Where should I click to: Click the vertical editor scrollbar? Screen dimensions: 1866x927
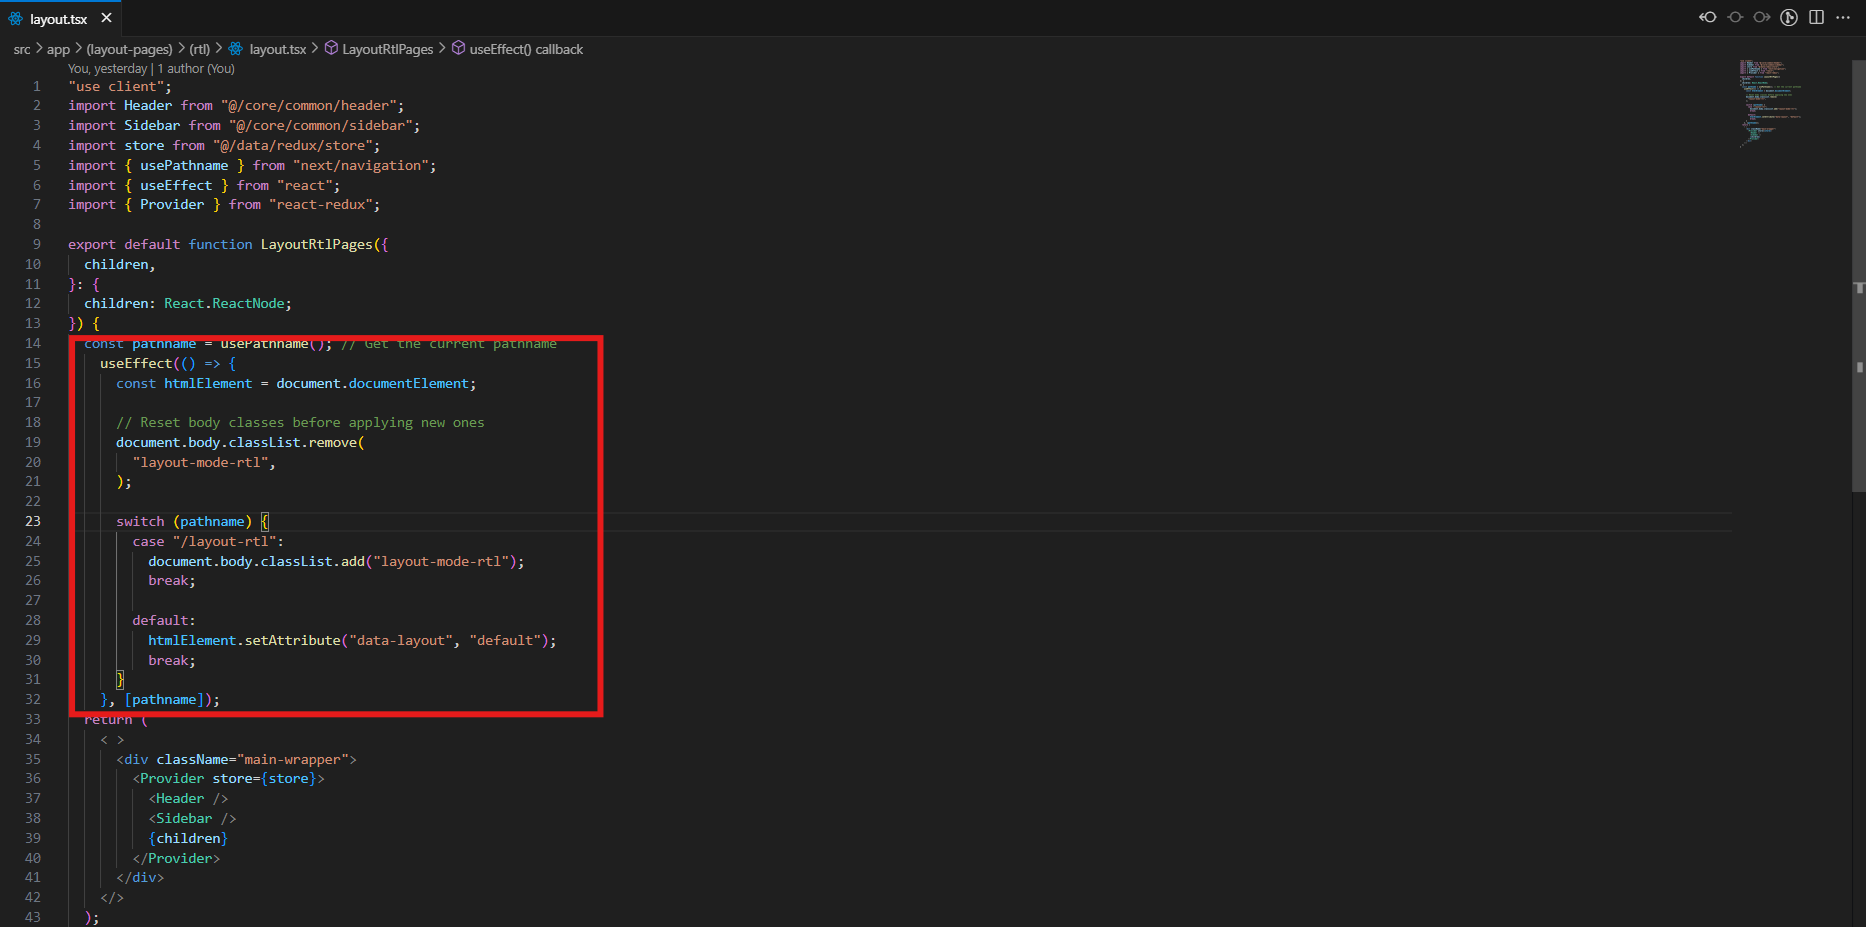pos(1858,300)
